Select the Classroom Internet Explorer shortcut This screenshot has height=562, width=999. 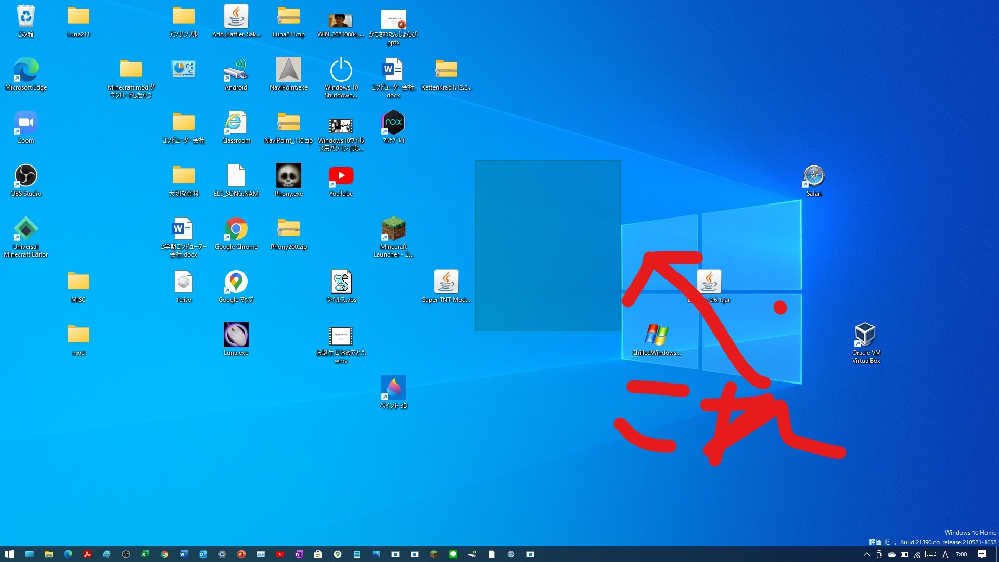(x=236, y=127)
